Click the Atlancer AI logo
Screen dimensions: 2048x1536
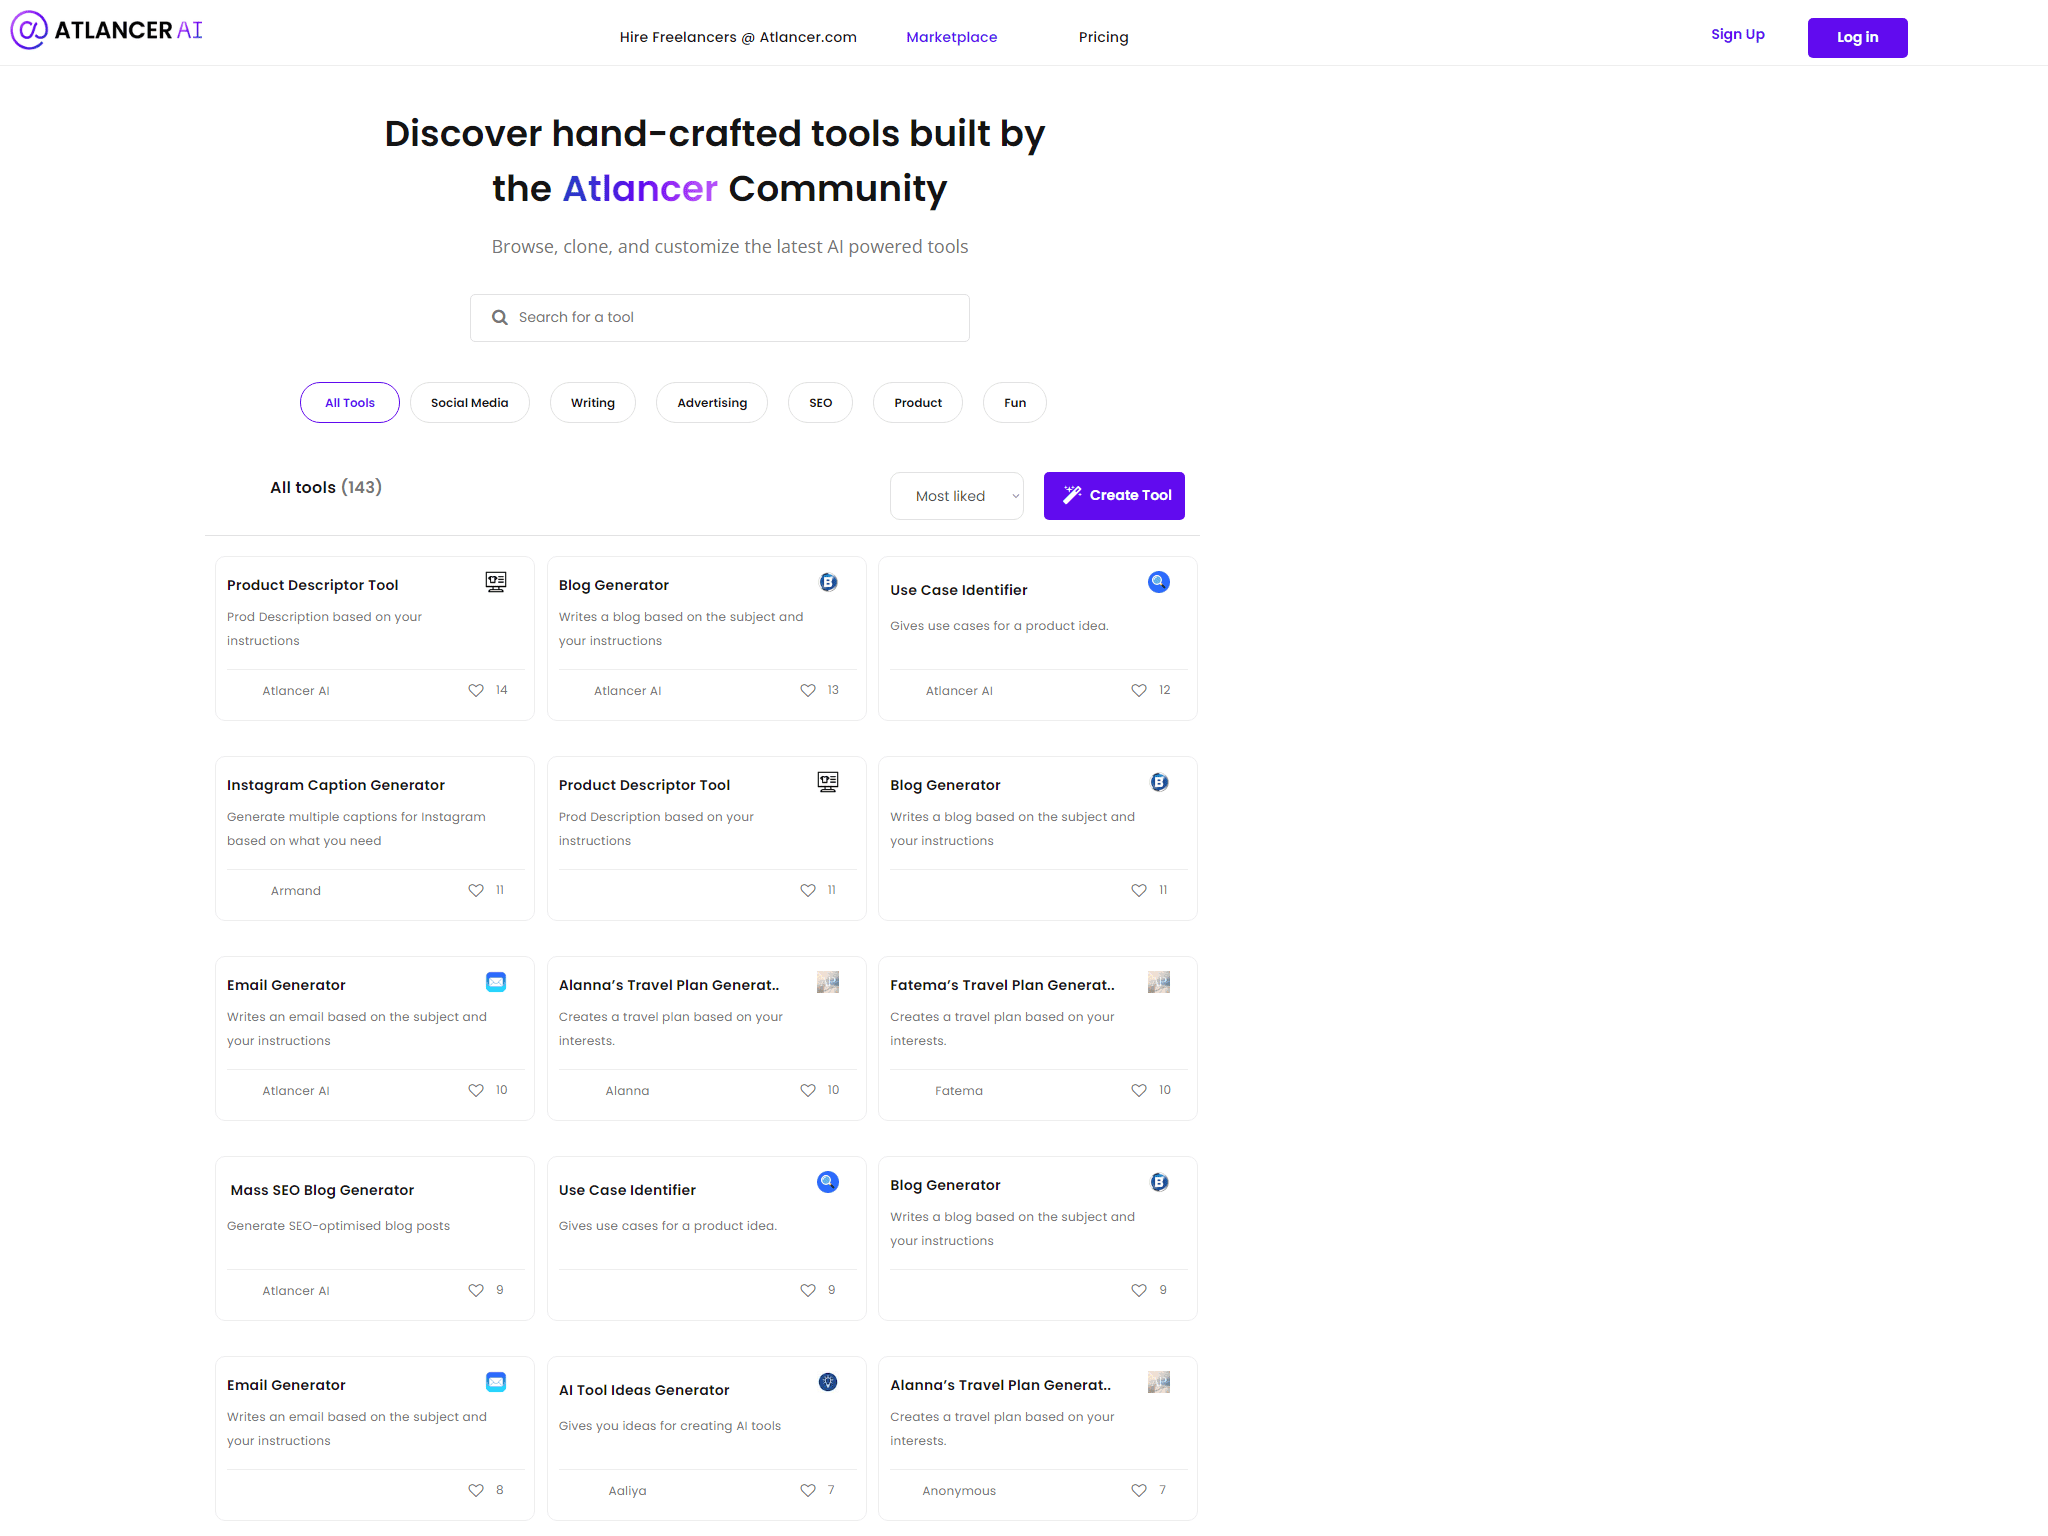pos(106,30)
